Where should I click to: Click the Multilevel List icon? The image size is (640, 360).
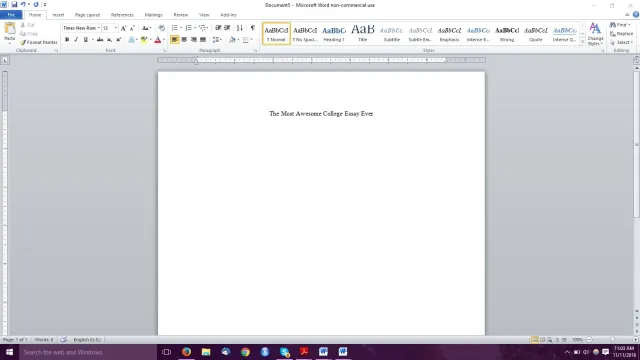(x=203, y=28)
